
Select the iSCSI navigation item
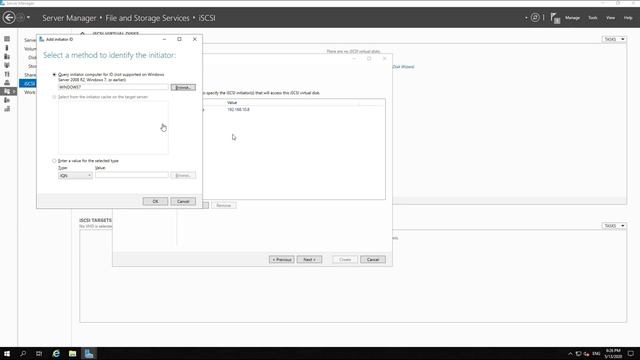(x=29, y=84)
